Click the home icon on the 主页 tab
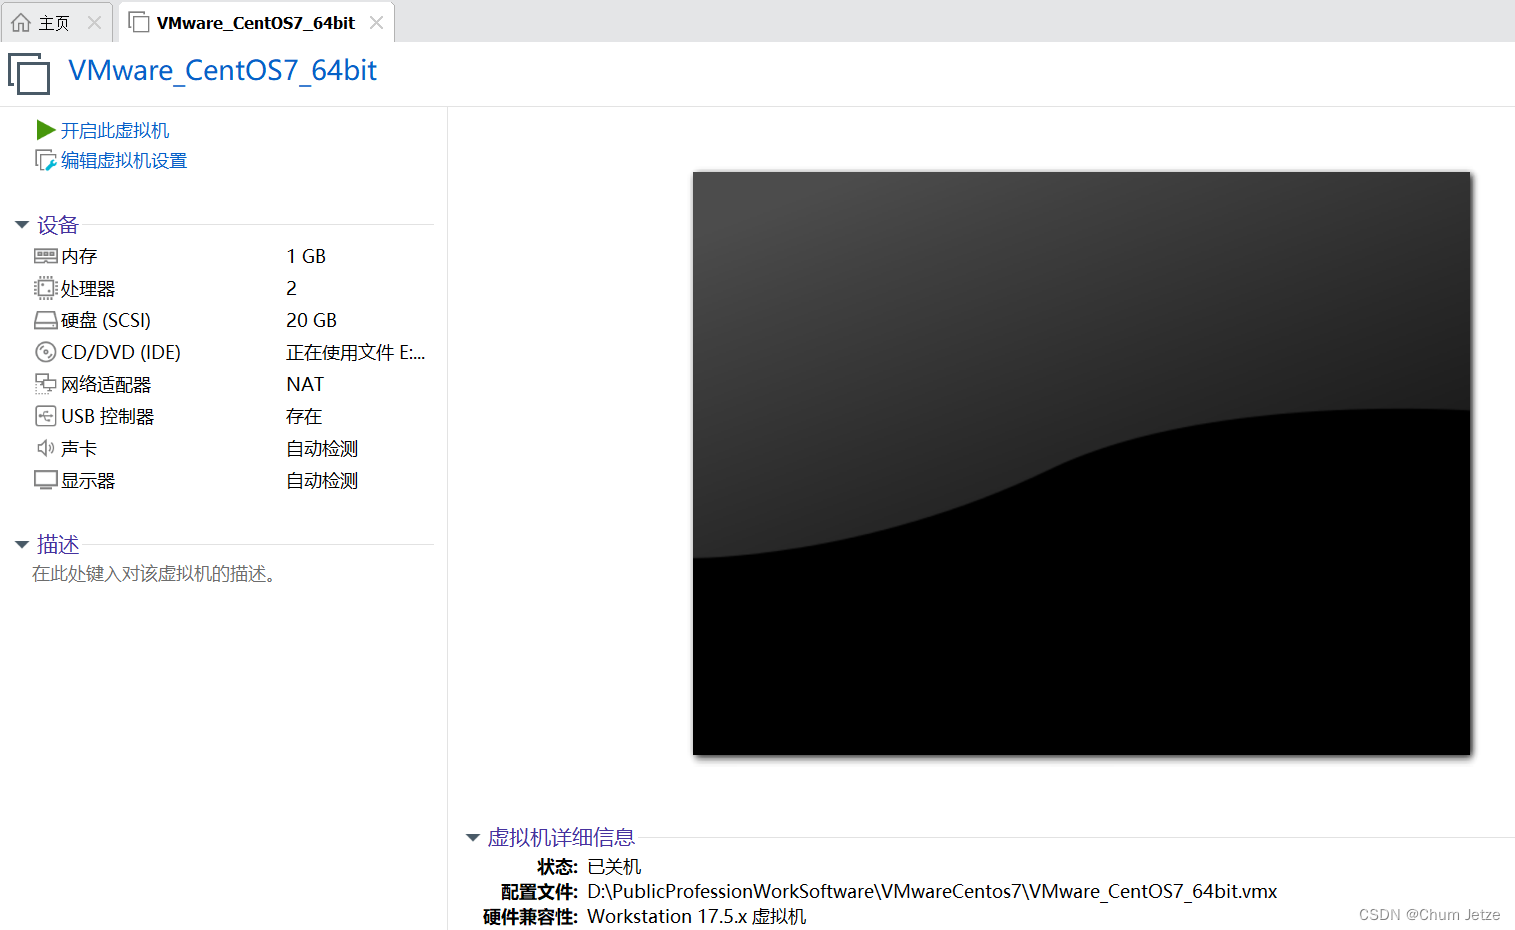This screenshot has width=1515, height=930. click(x=21, y=22)
